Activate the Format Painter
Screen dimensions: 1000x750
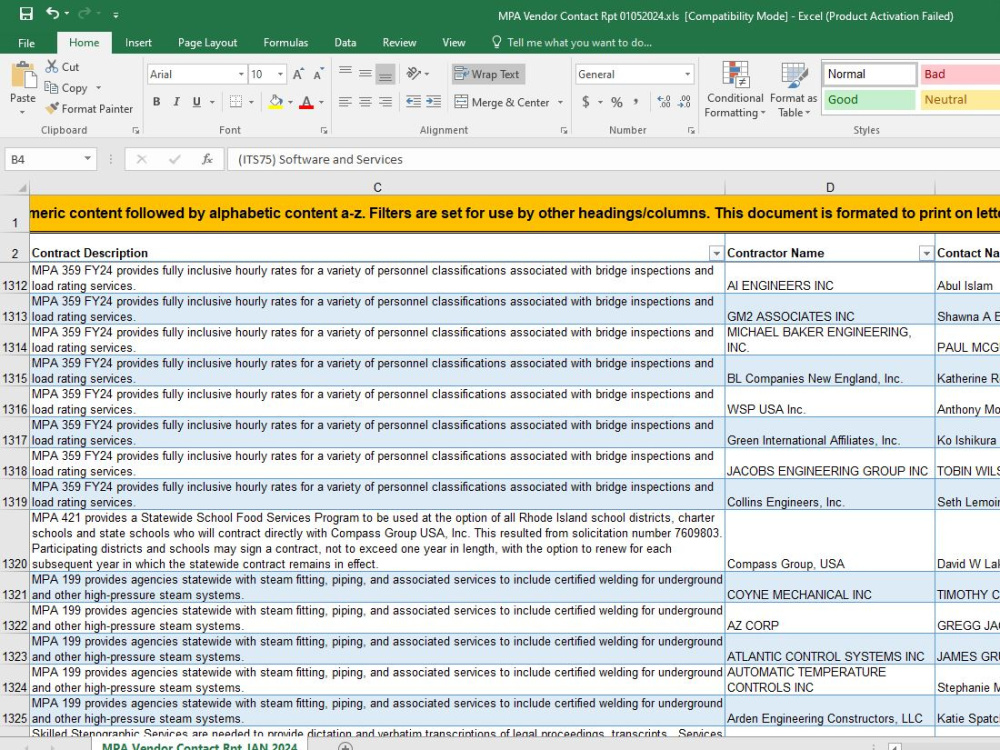(x=89, y=109)
